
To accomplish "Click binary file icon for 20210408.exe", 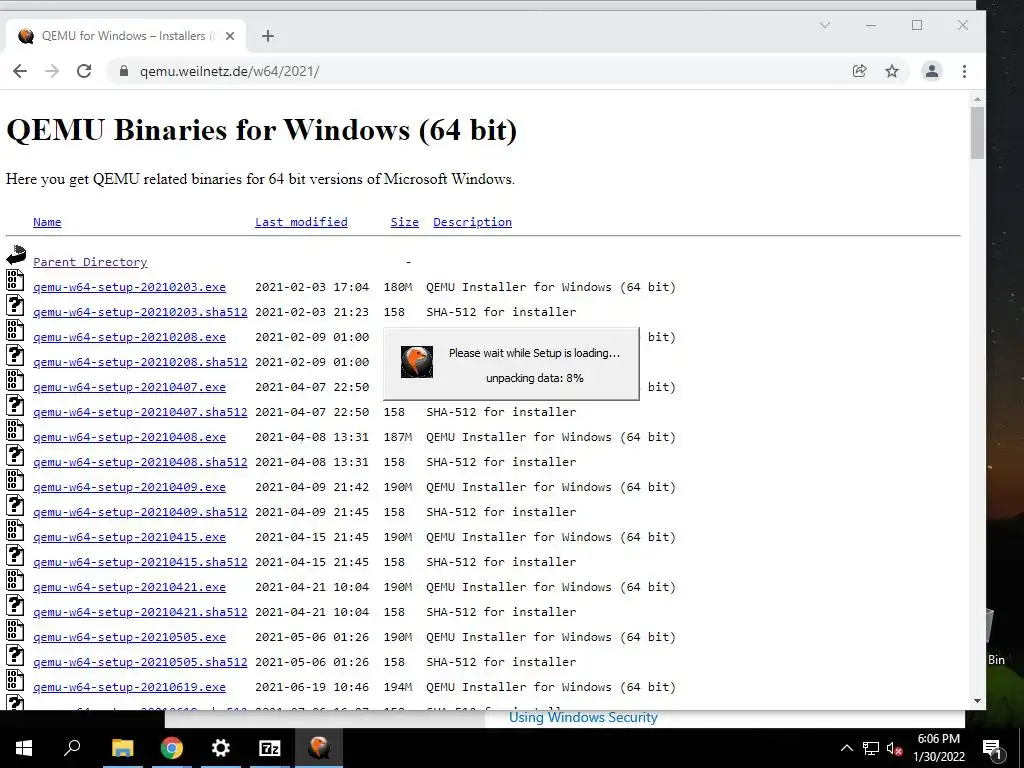I will (x=15, y=430).
